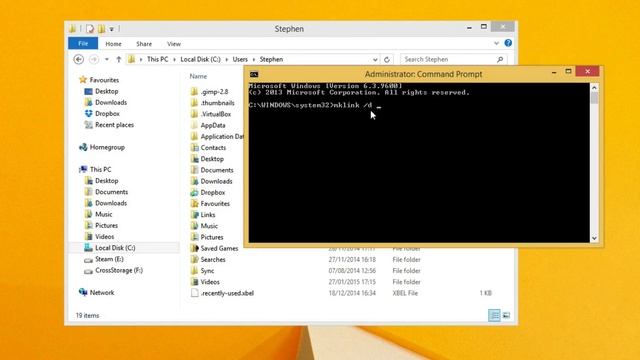Select This PC in the navigation pane
The image size is (640, 360).
pos(100,169)
